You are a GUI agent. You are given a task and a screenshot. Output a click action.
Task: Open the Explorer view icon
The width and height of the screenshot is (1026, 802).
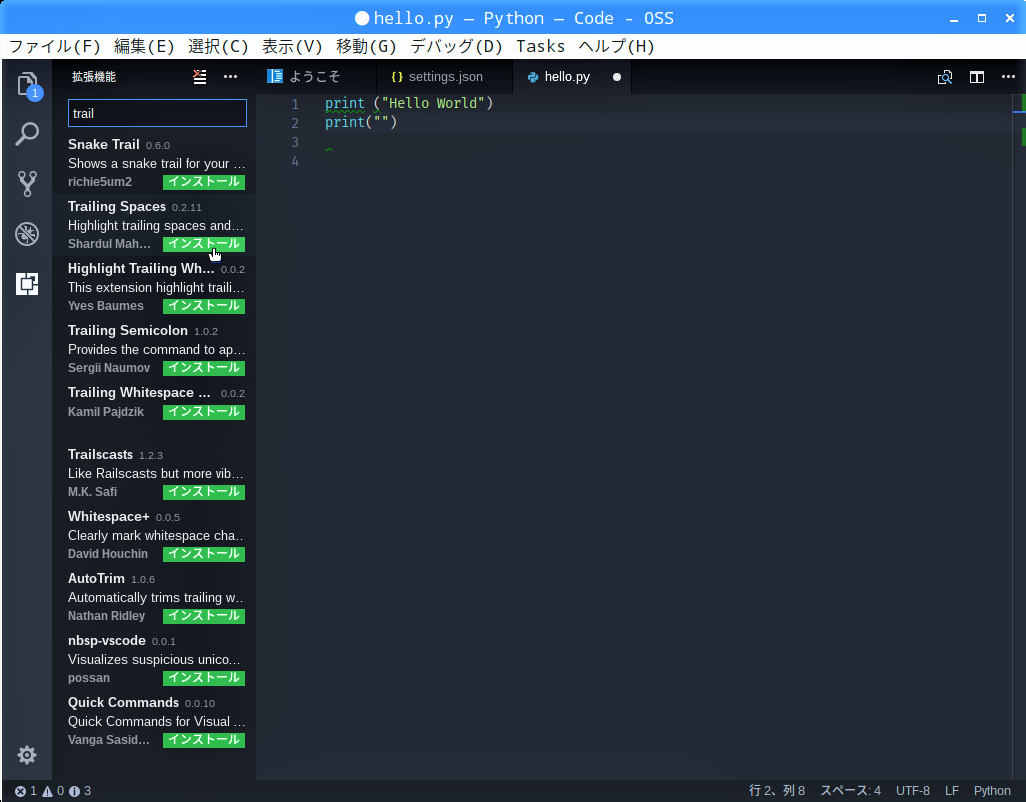(27, 84)
